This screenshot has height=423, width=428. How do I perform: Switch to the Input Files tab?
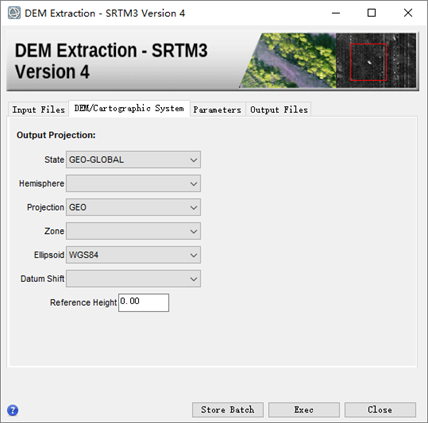pos(38,110)
